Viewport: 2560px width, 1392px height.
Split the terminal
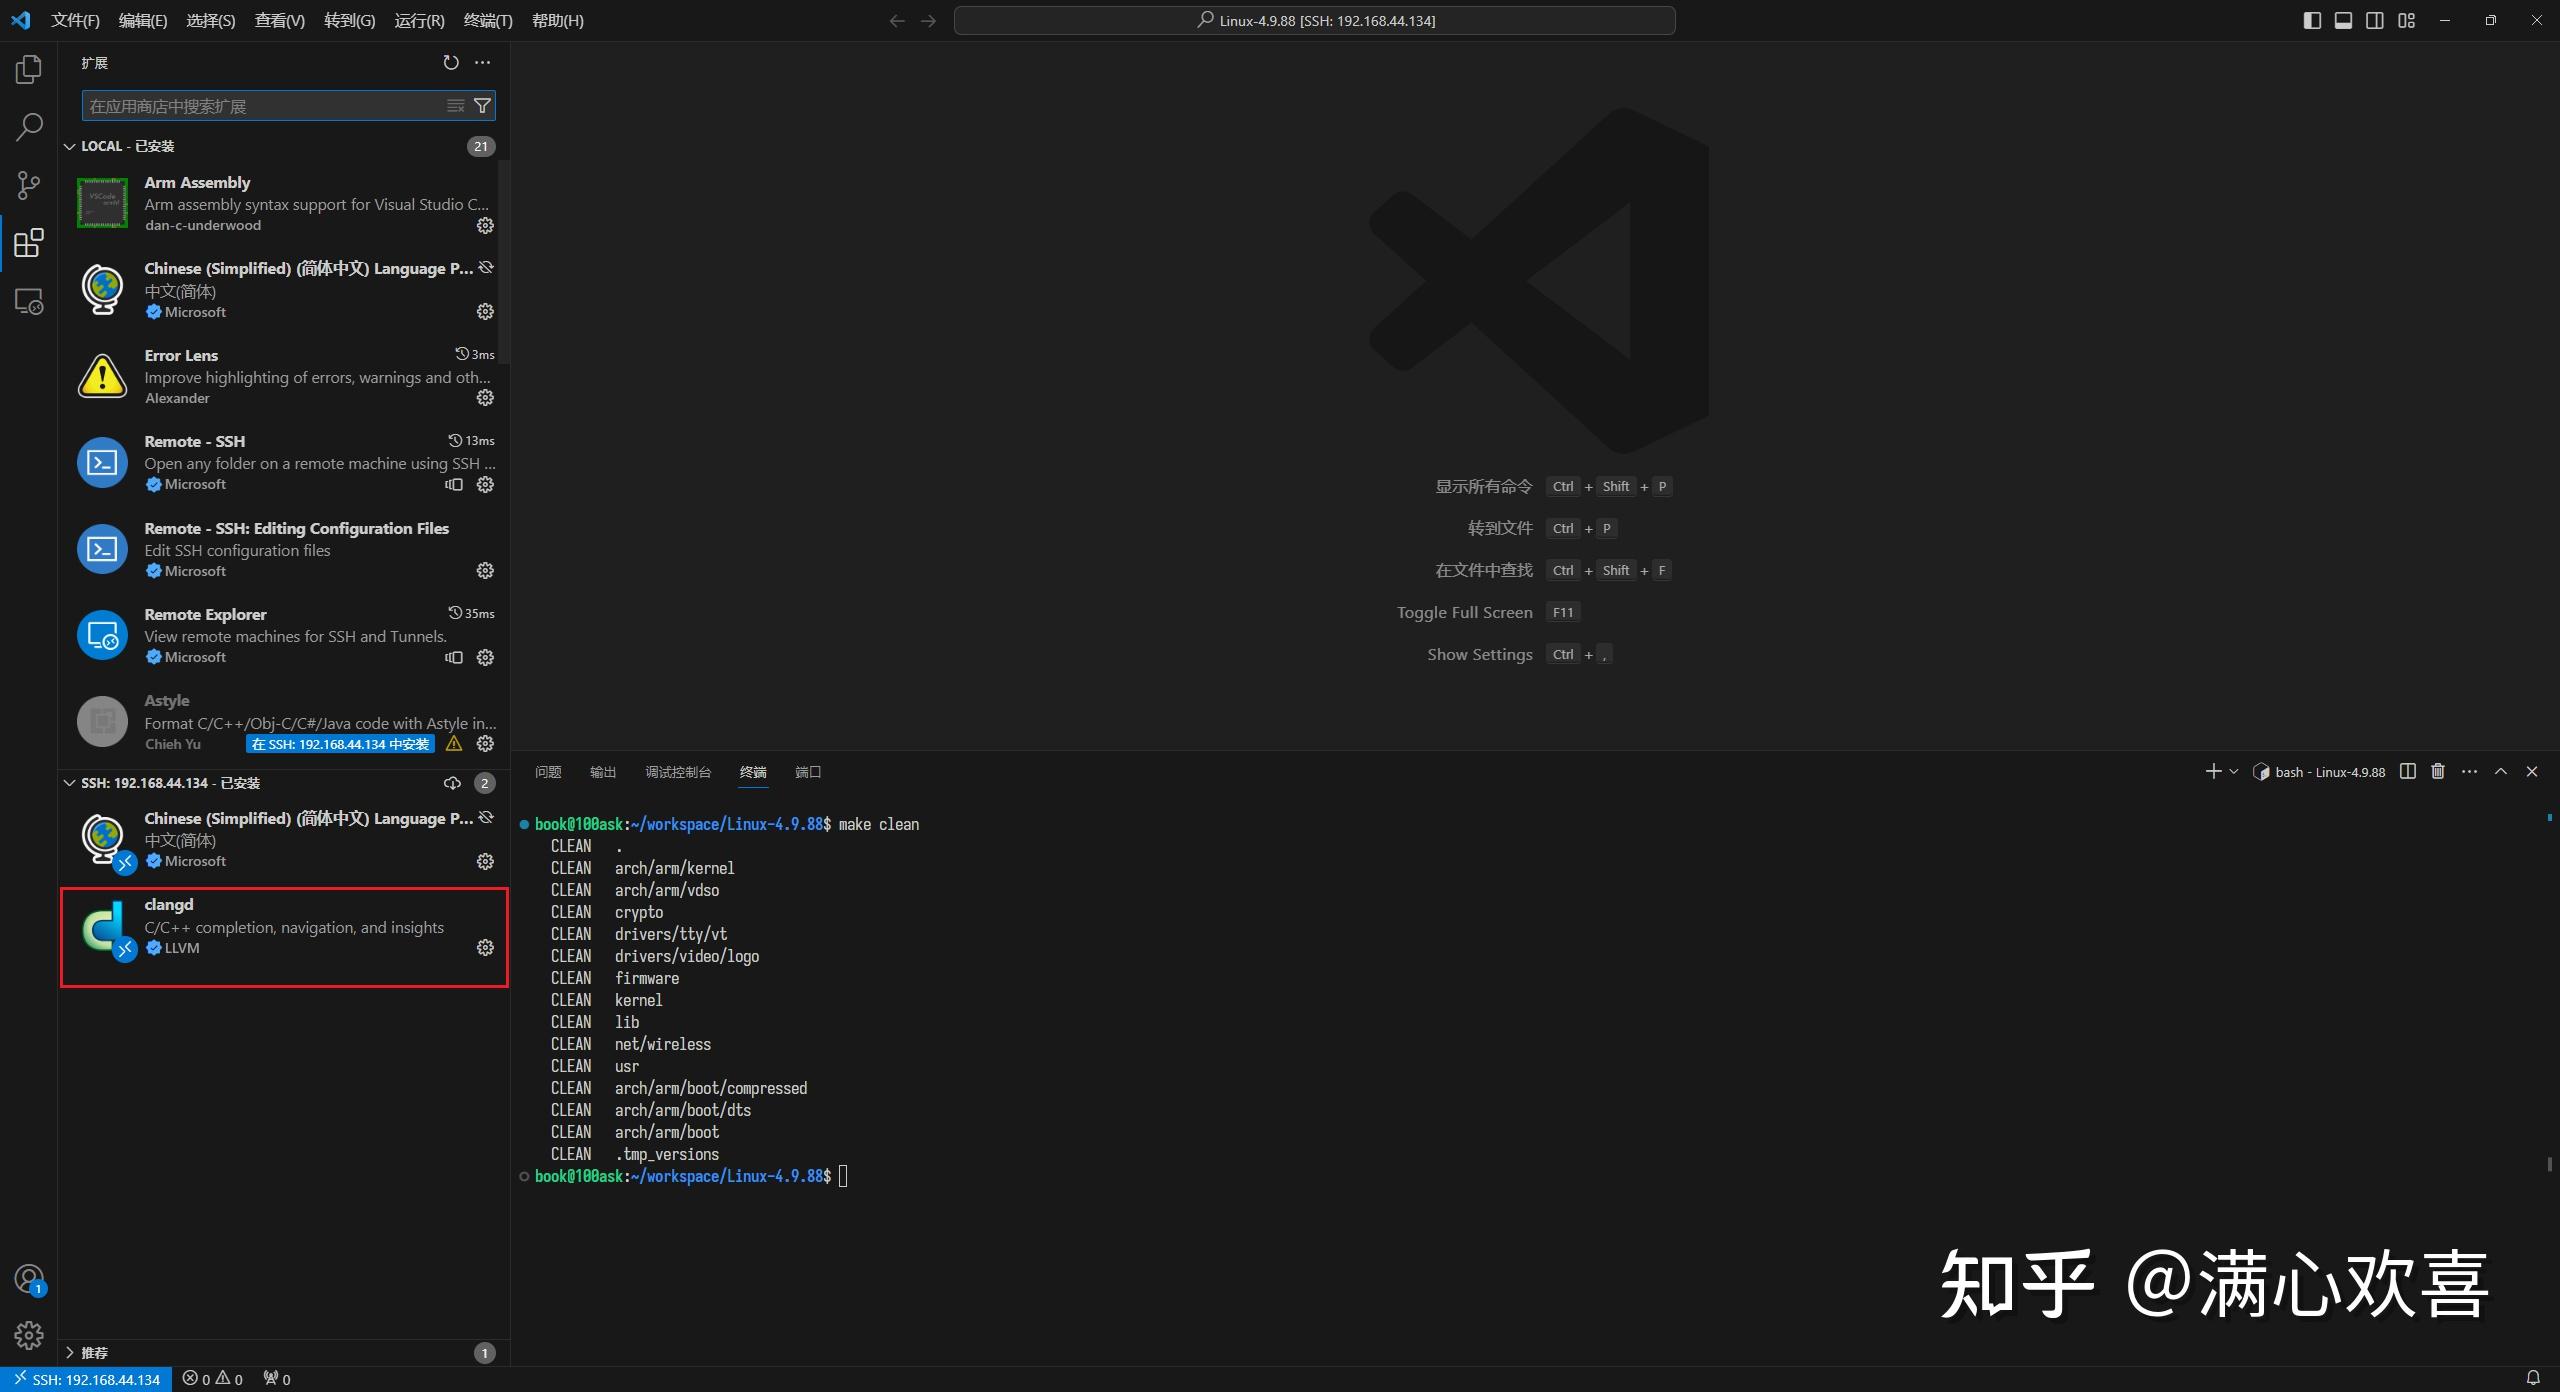[x=2407, y=771]
